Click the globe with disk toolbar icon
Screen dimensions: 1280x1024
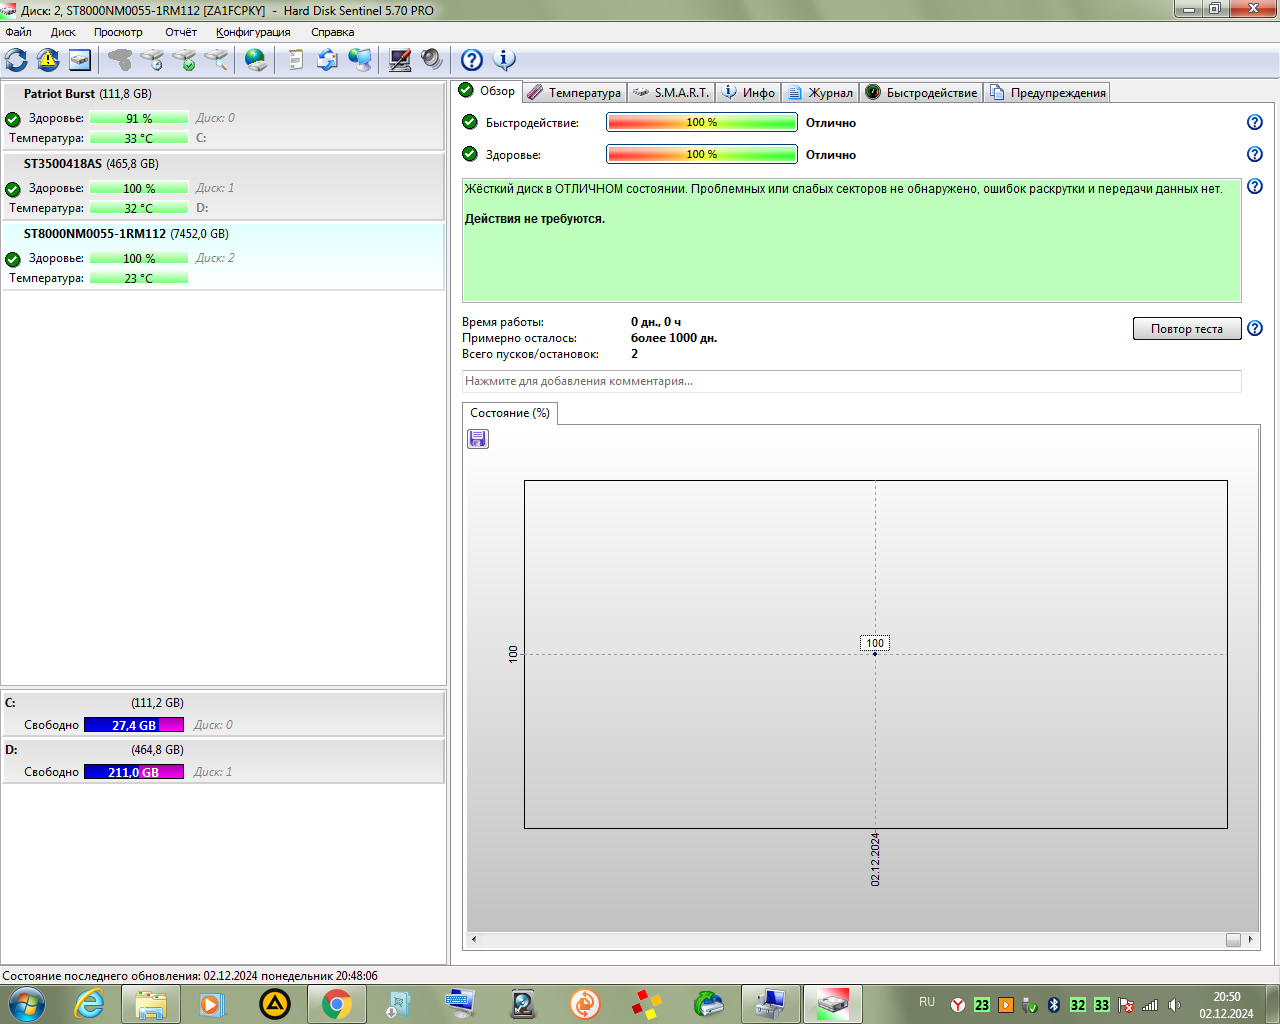256,60
